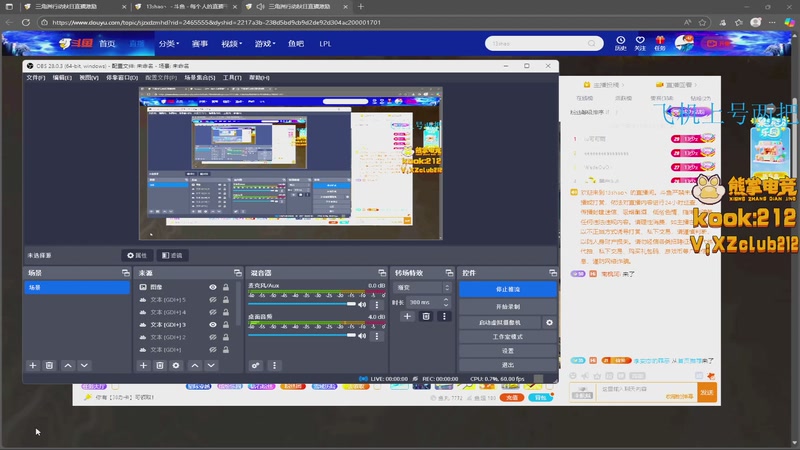Delete the selected source with the trash icon
Image resolution: width=800 pixels, height=450 pixels.
coord(160,365)
